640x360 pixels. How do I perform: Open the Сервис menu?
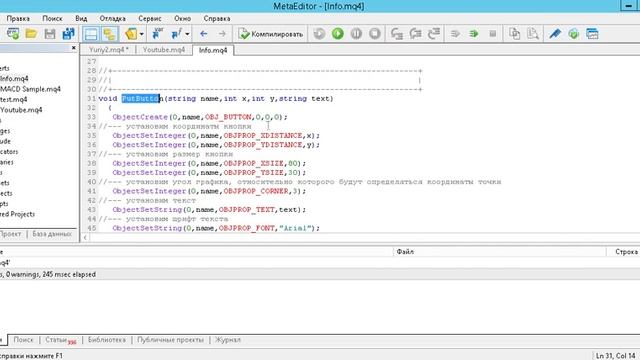click(150, 18)
